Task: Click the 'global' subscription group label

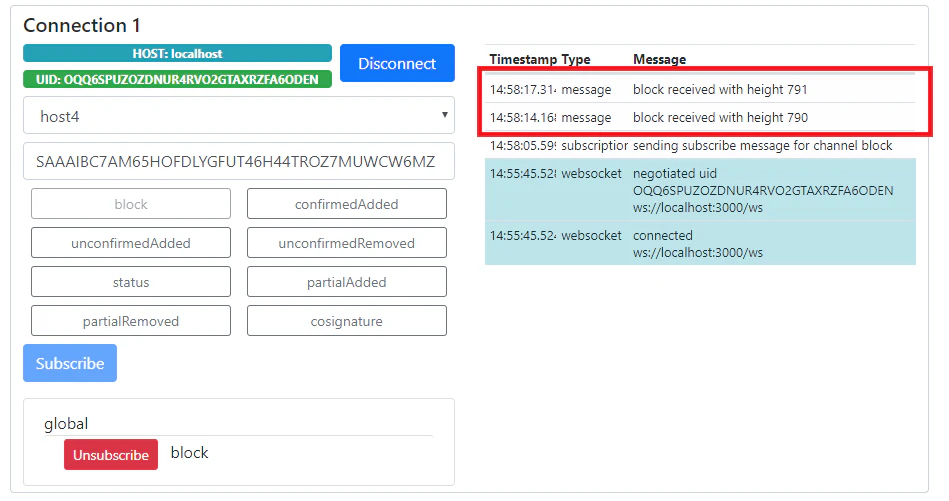Action: pyautogui.click(x=66, y=424)
